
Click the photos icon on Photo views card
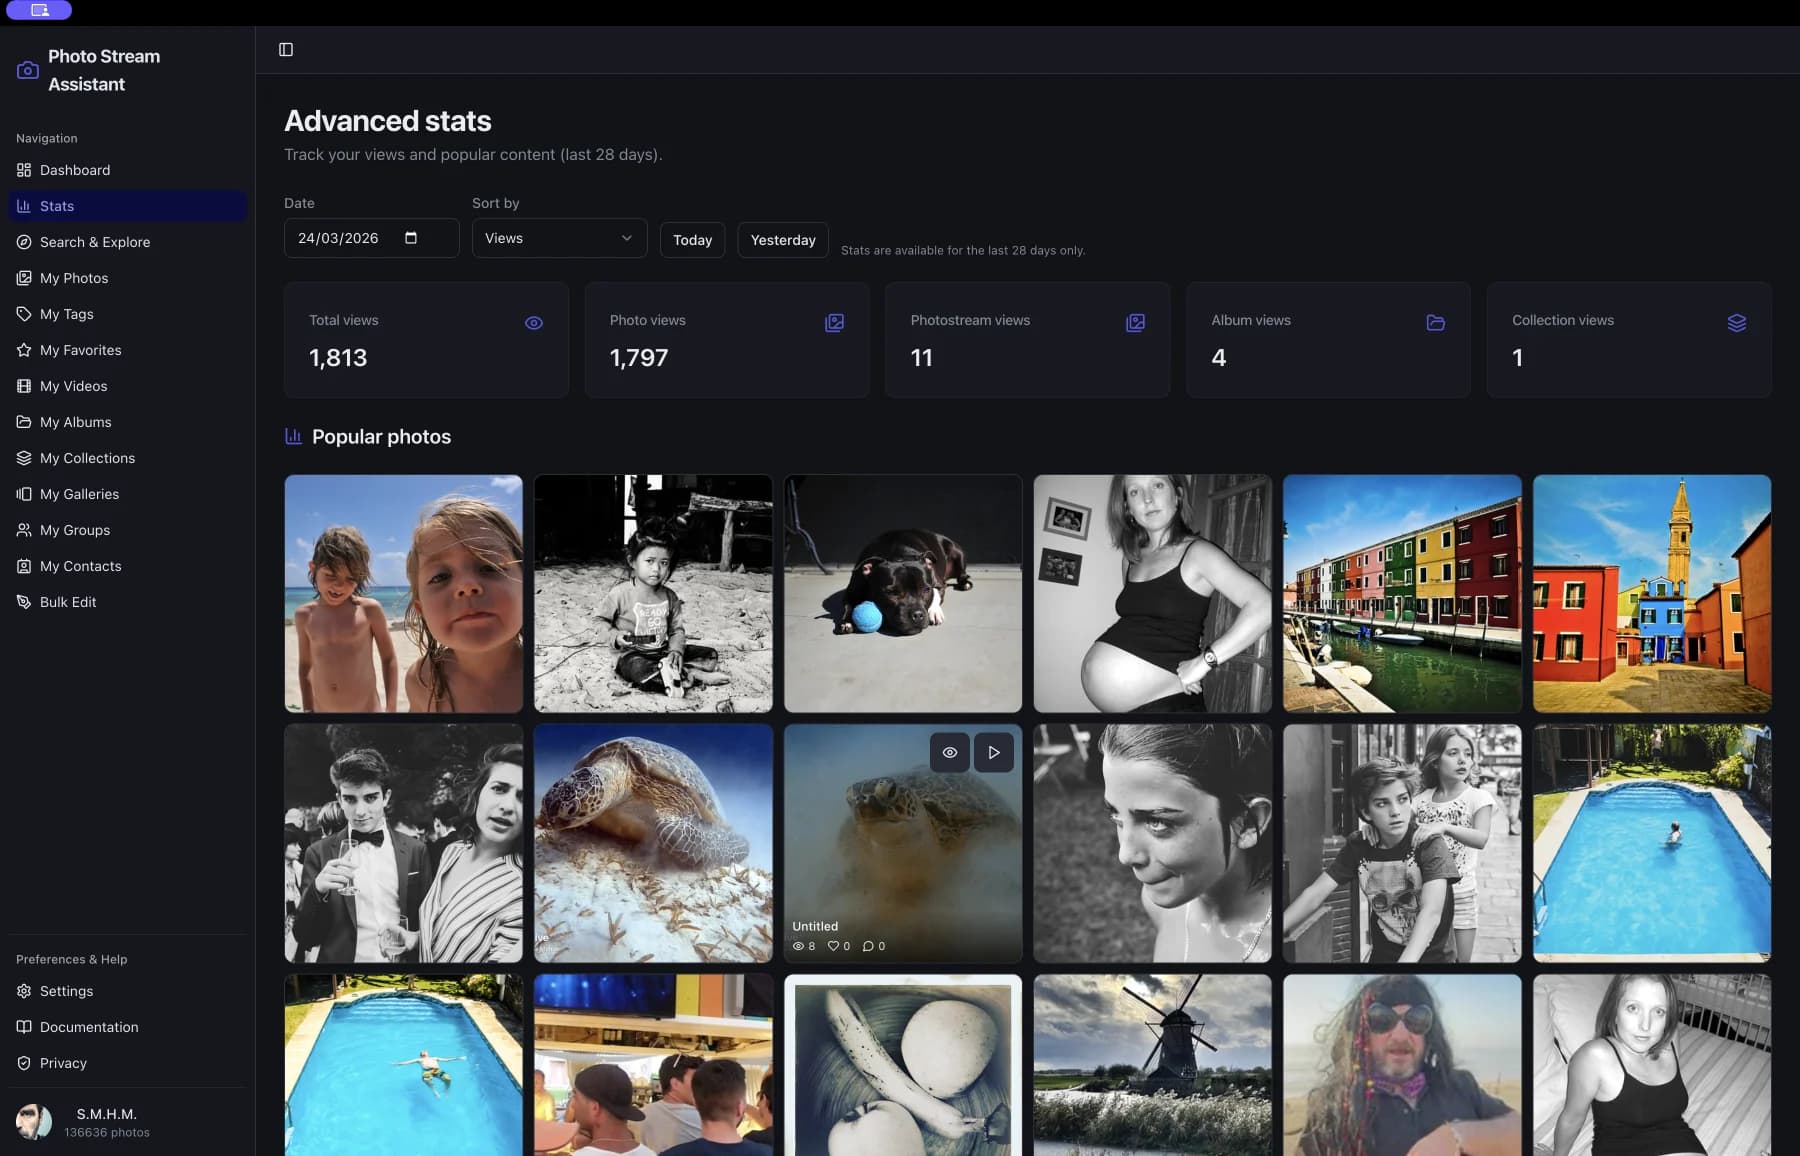(x=835, y=322)
